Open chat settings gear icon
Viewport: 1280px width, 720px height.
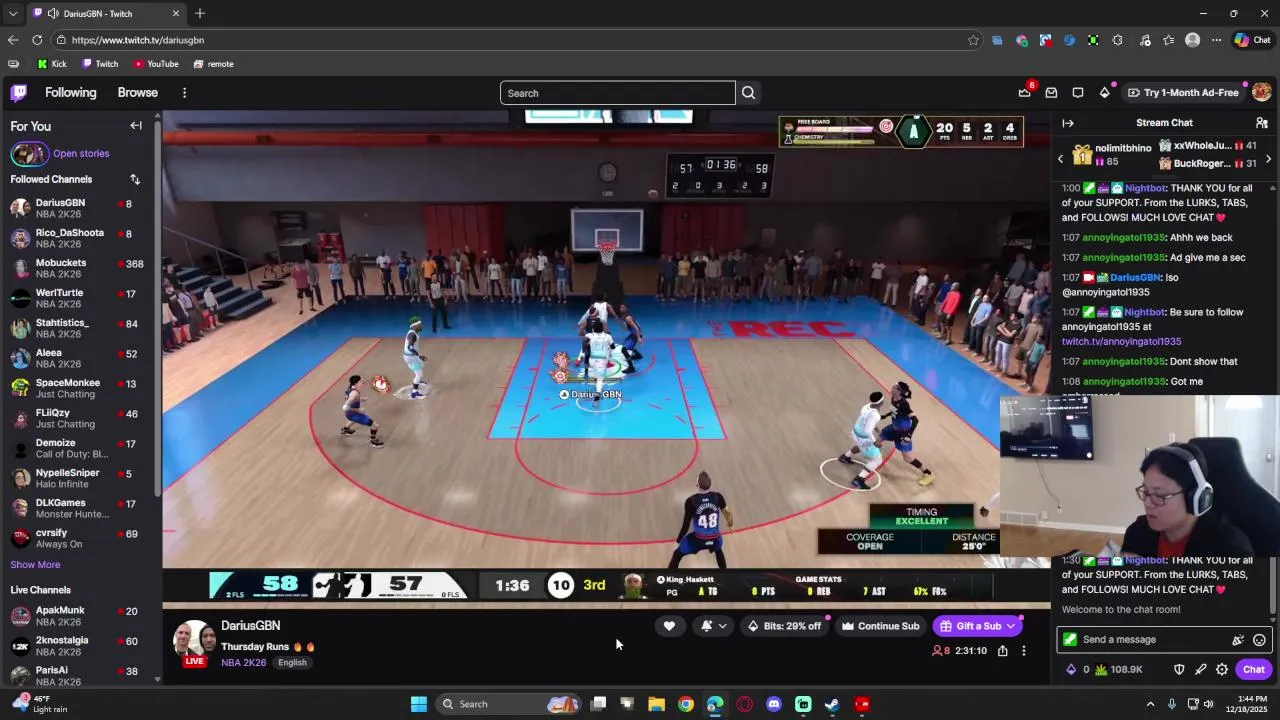1222,670
